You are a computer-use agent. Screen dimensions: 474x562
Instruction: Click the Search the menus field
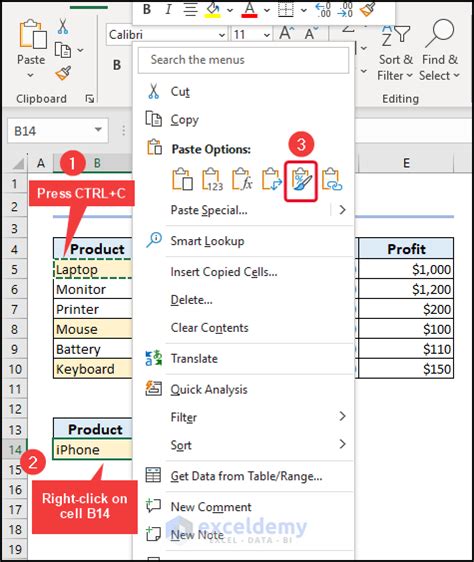pos(243,60)
